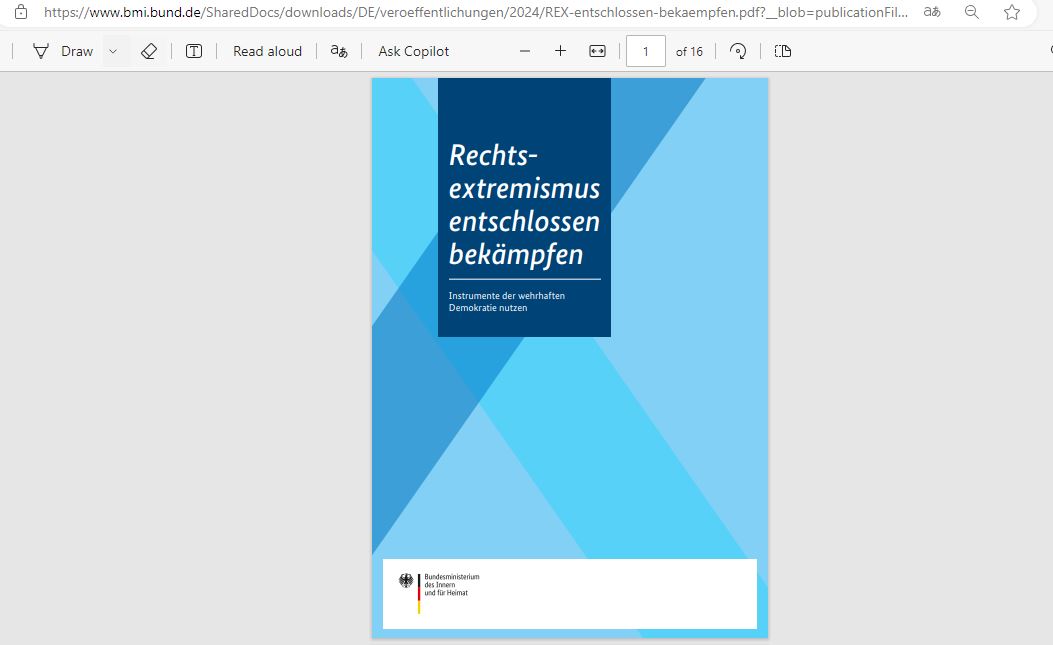Click the toolbar Translate icon
Screen dimensions: 1053x645
click(x=339, y=51)
